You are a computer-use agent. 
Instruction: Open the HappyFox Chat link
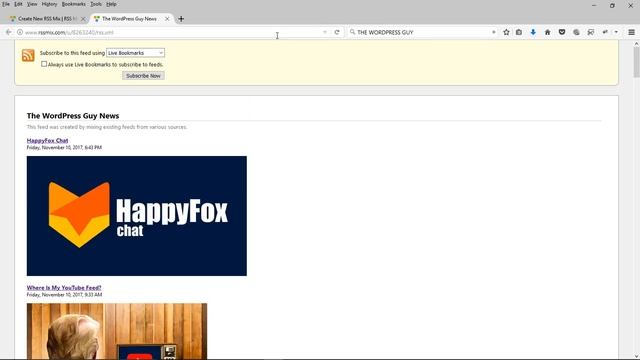pos(47,140)
